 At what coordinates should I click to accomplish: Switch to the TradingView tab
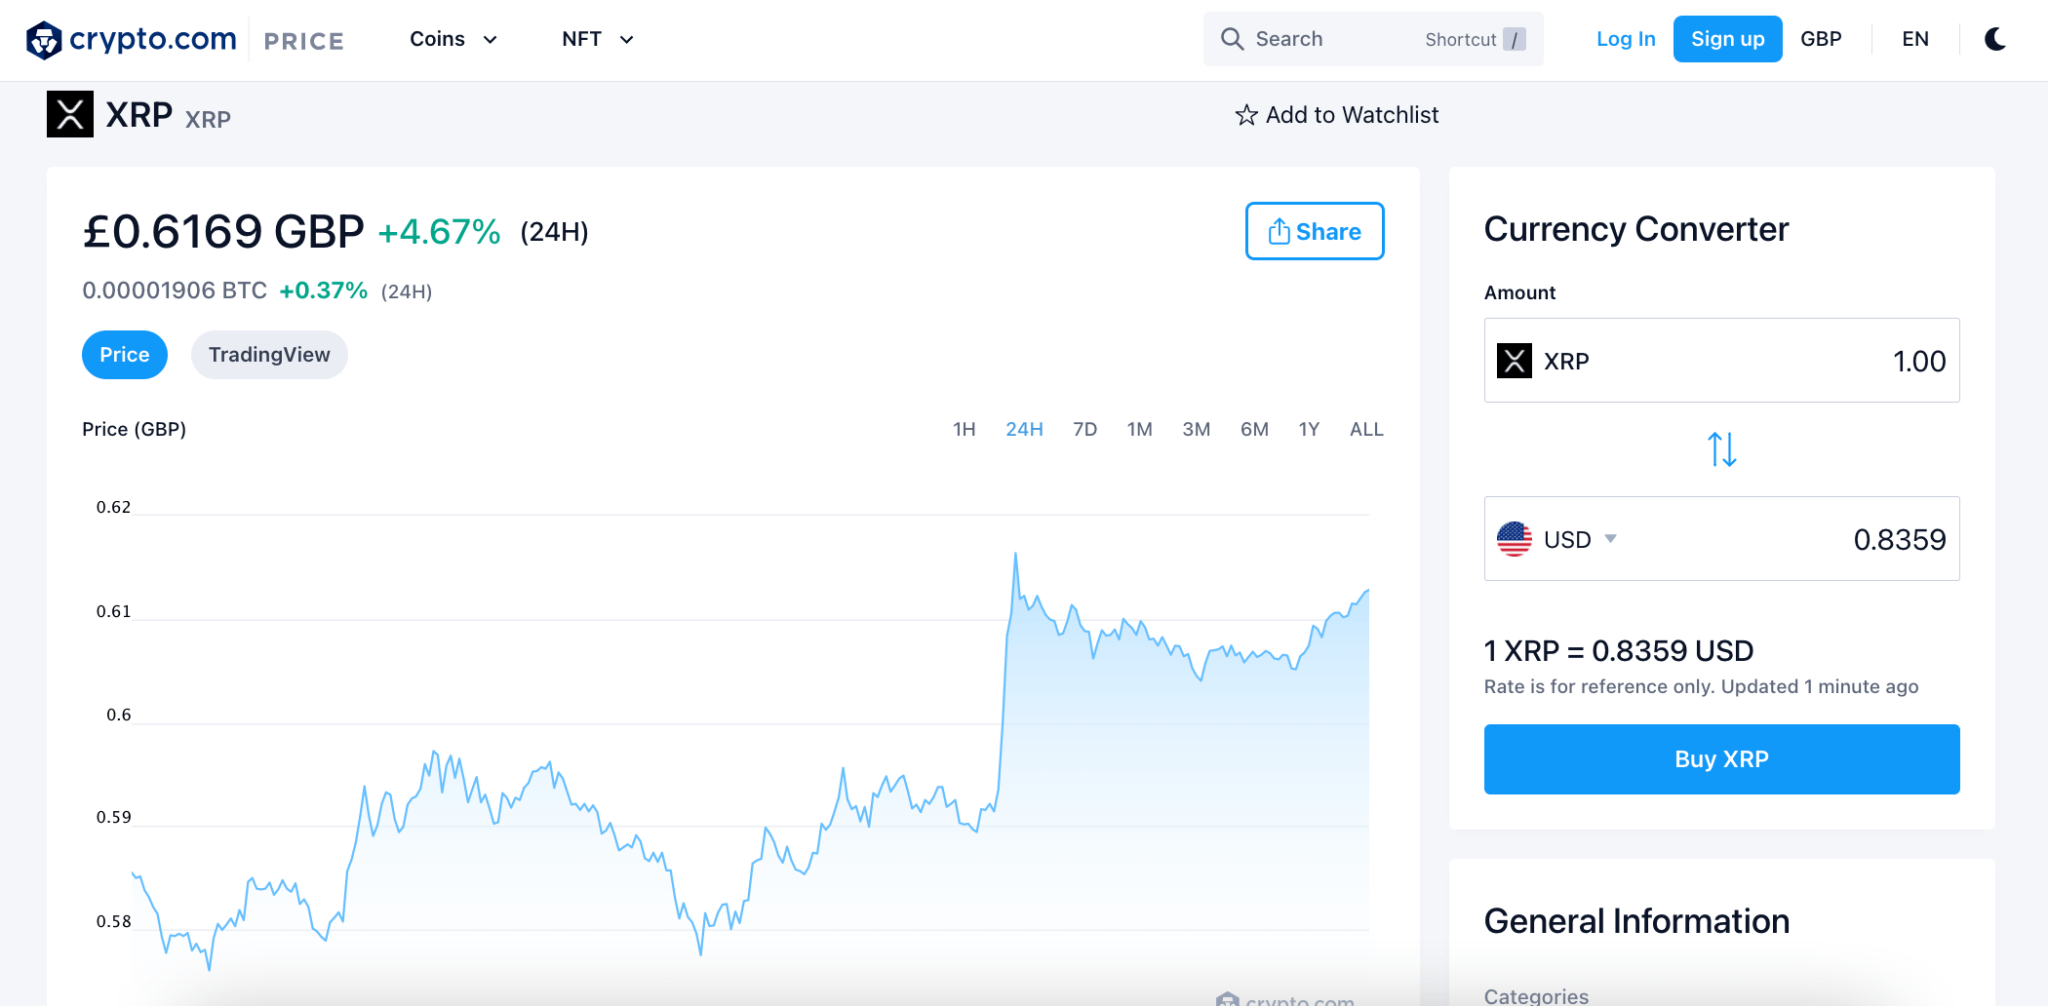click(x=269, y=355)
